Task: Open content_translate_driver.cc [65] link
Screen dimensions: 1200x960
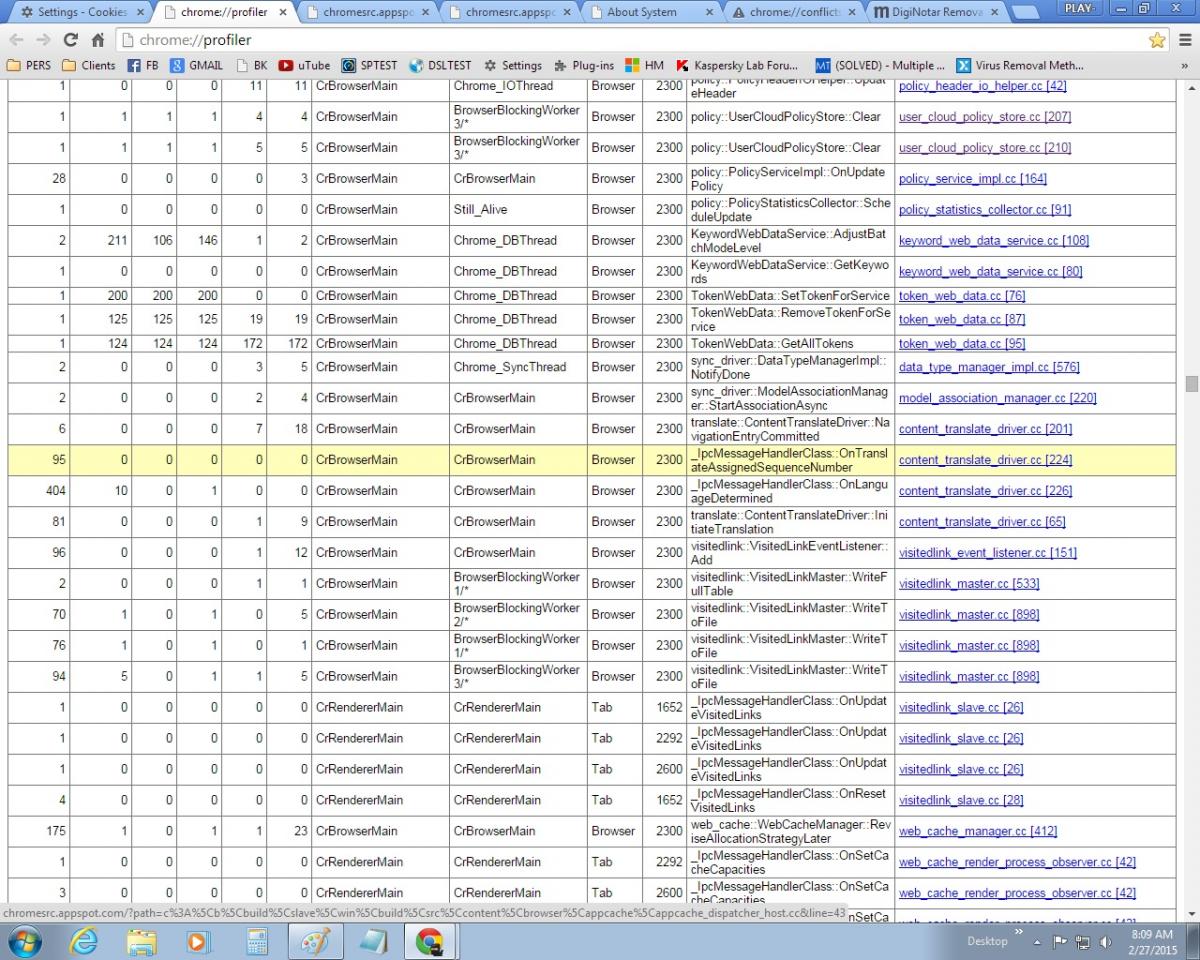Action: coord(982,522)
